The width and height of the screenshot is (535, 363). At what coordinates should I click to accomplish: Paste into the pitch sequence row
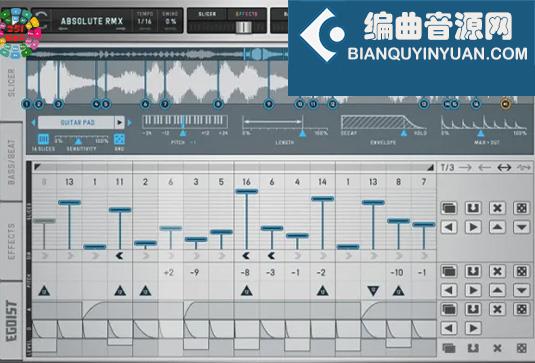(x=473, y=271)
